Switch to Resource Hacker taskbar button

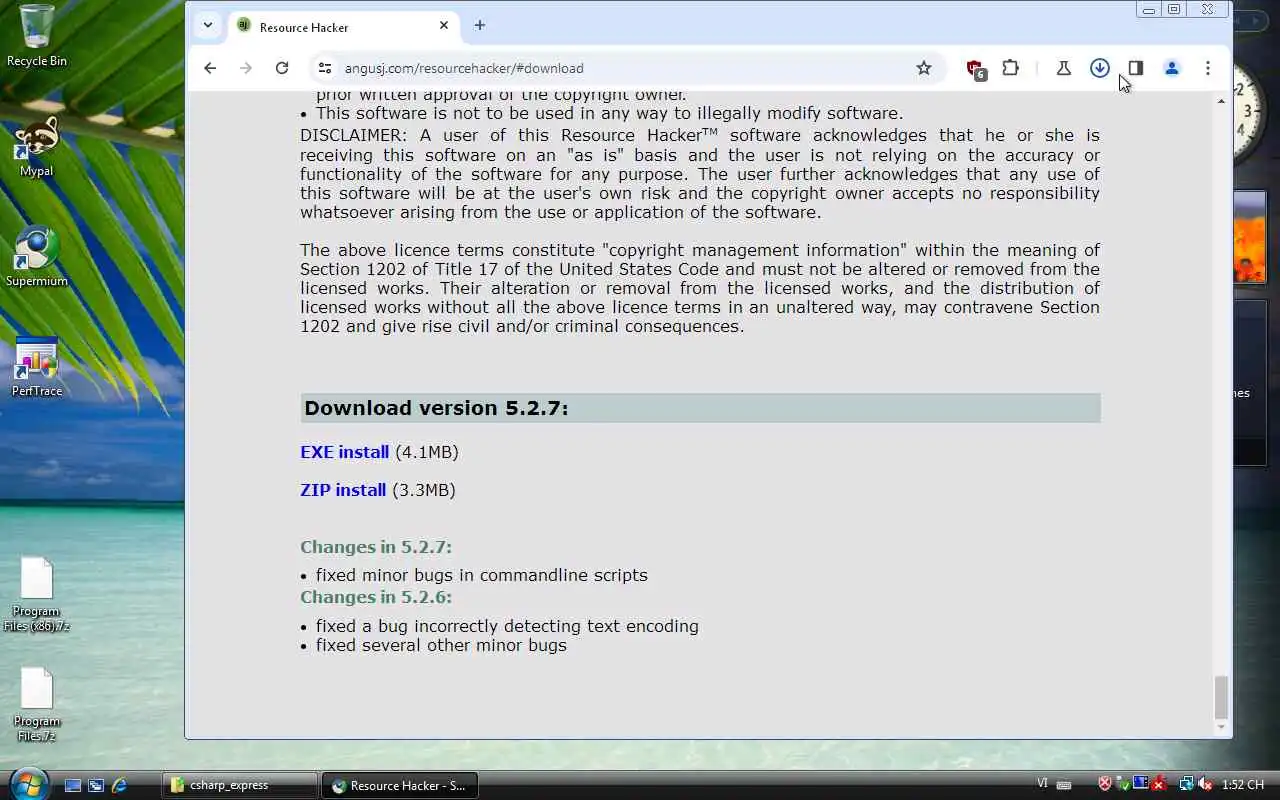pyautogui.click(x=400, y=785)
